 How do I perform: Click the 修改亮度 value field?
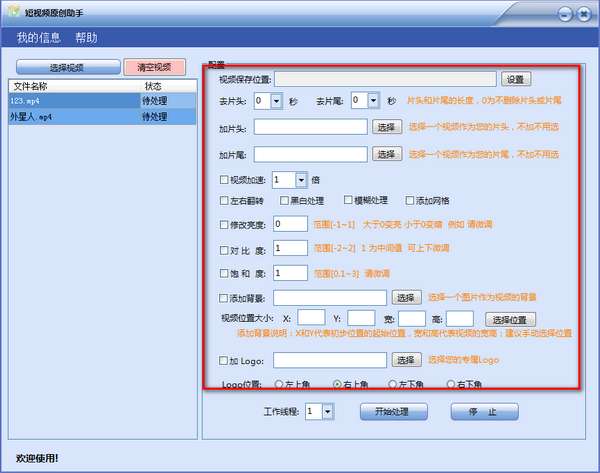click(x=290, y=224)
